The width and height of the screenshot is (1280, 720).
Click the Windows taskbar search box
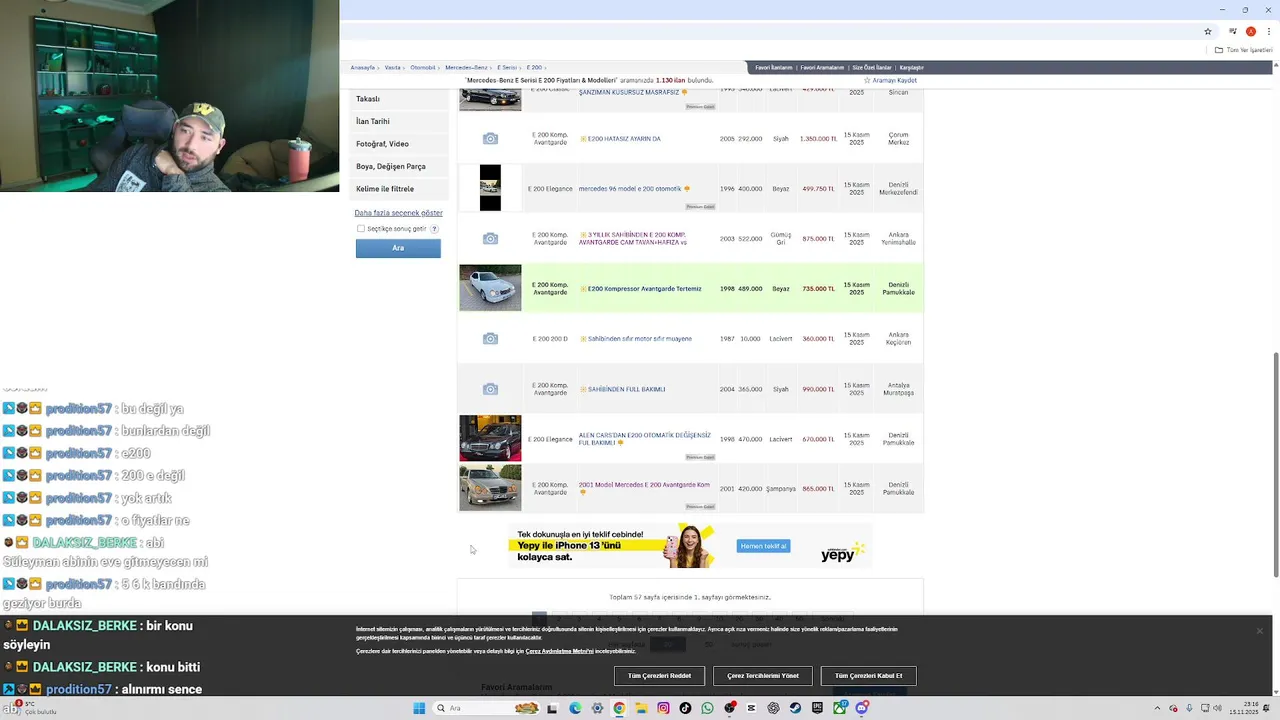pyautogui.click(x=487, y=708)
